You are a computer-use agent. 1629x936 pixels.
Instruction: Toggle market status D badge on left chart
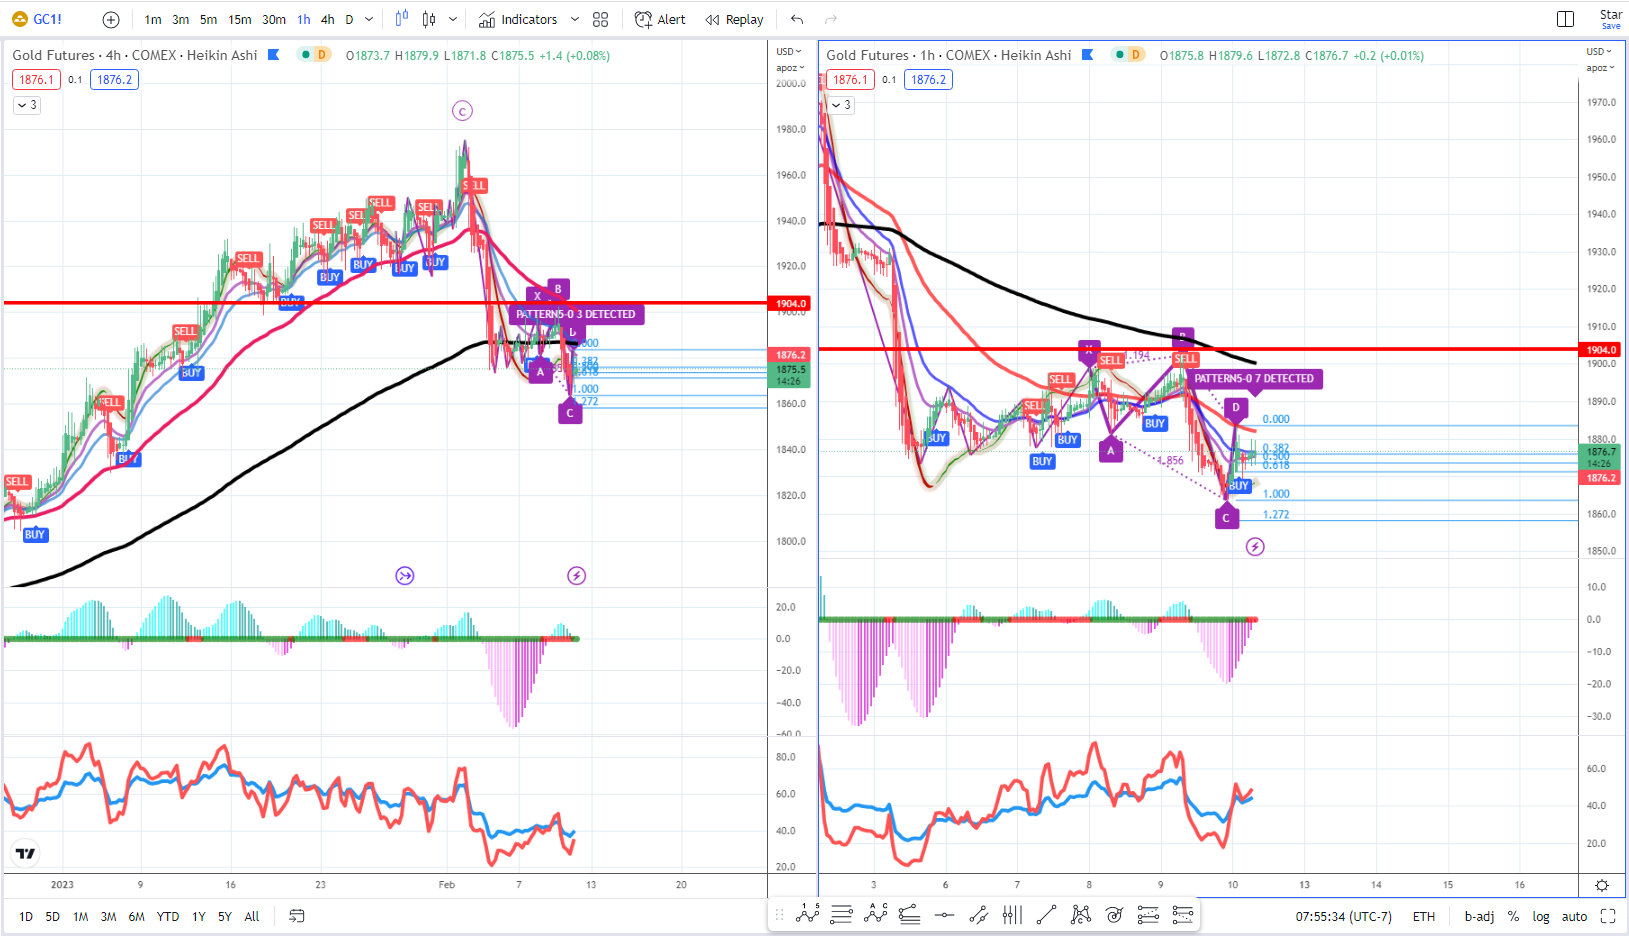pos(322,55)
